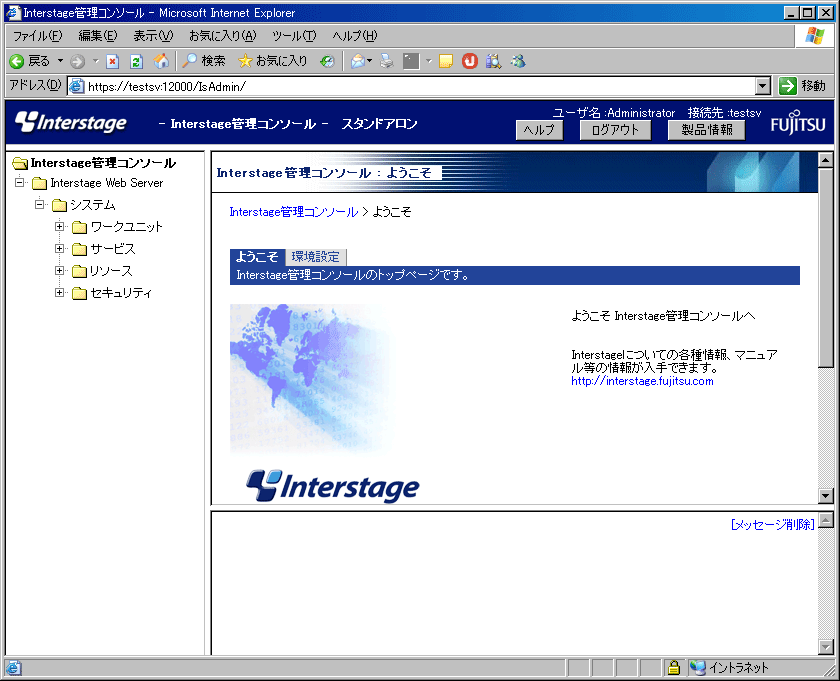The height and width of the screenshot is (681, 840).
Task: Click the 移動 go button
Action: tap(802, 86)
